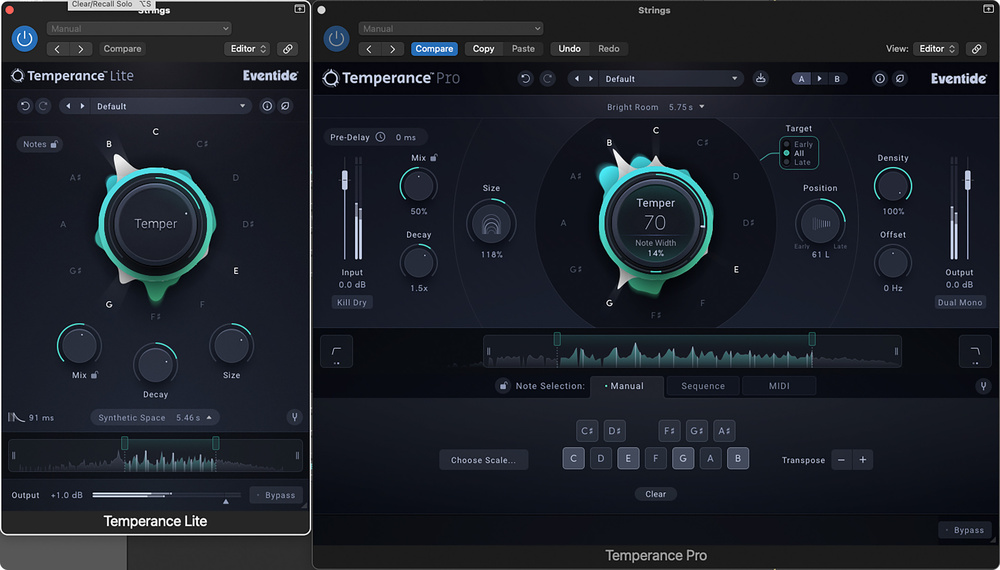Toggle the Temperance Pro plugin power button

click(336, 38)
